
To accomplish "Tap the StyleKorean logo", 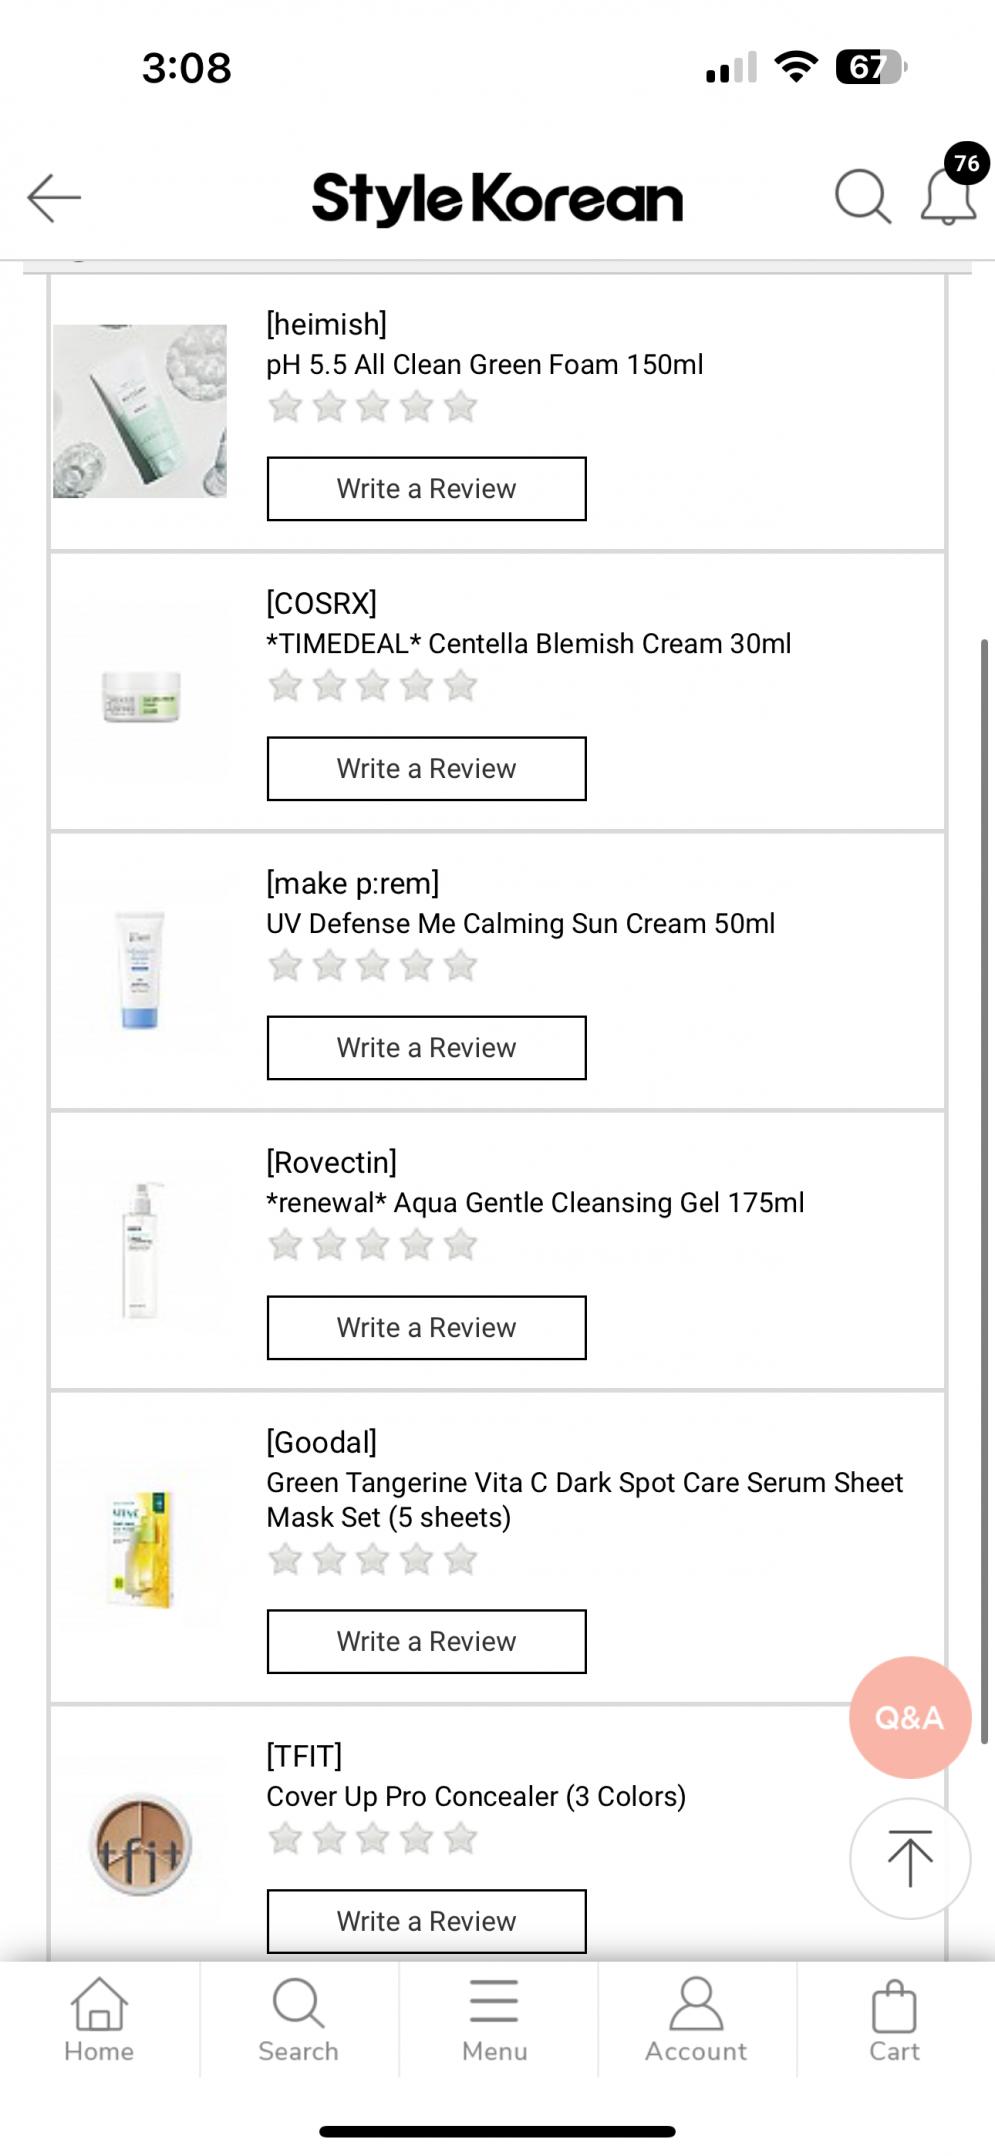I will [x=497, y=198].
